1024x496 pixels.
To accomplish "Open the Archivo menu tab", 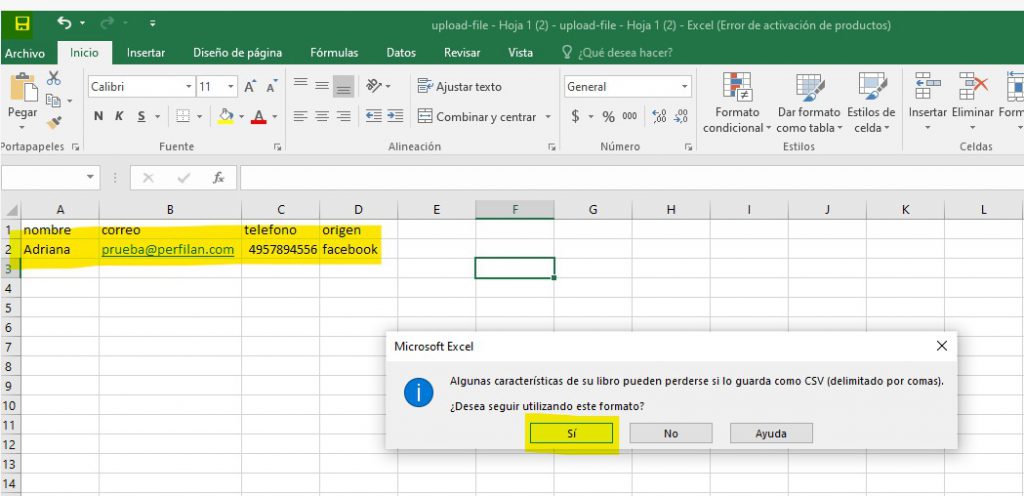I will pyautogui.click(x=25, y=53).
